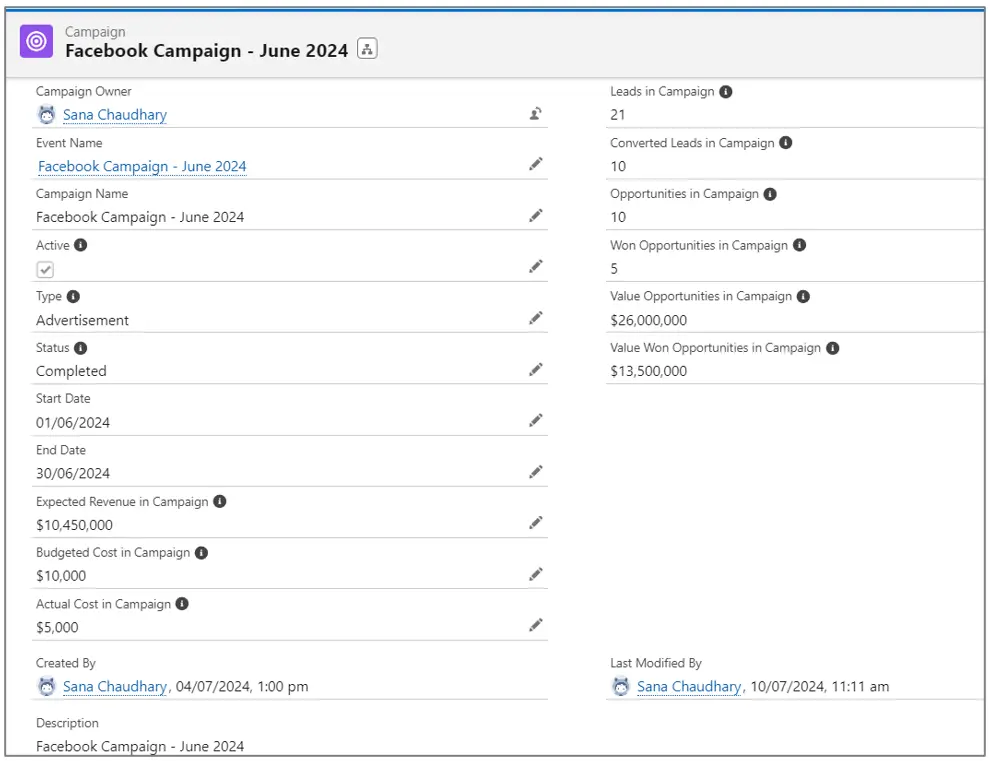Show info for Converted Leads in Campaign

pos(785,143)
